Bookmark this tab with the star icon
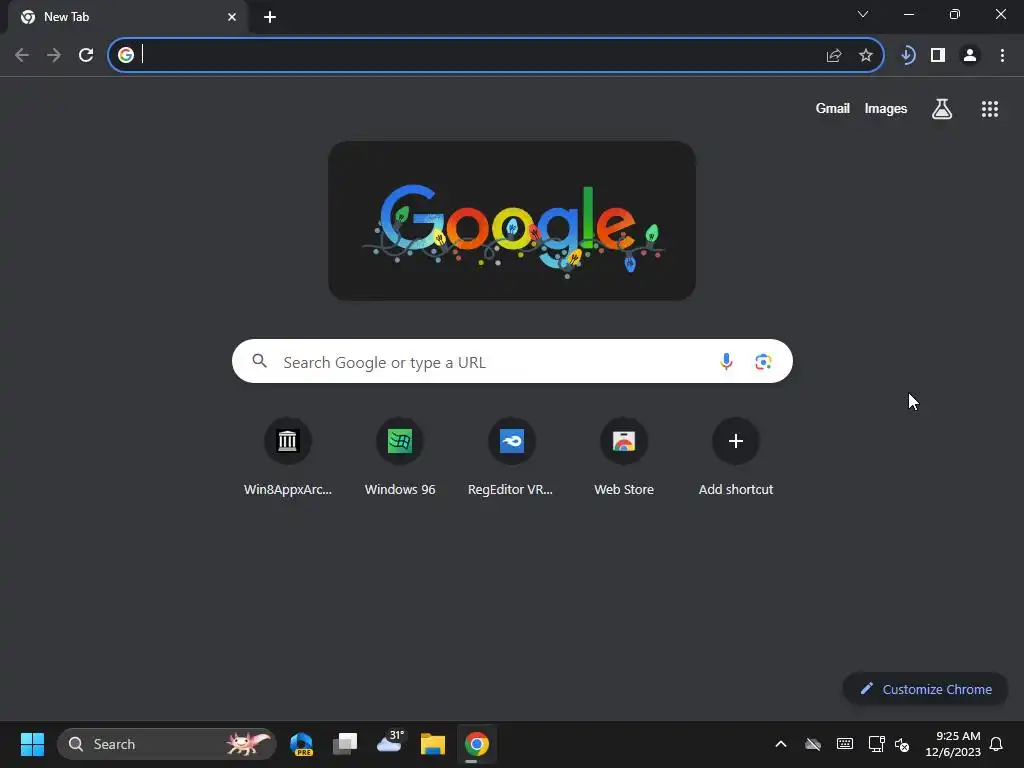The width and height of the screenshot is (1024, 768). [x=866, y=56]
